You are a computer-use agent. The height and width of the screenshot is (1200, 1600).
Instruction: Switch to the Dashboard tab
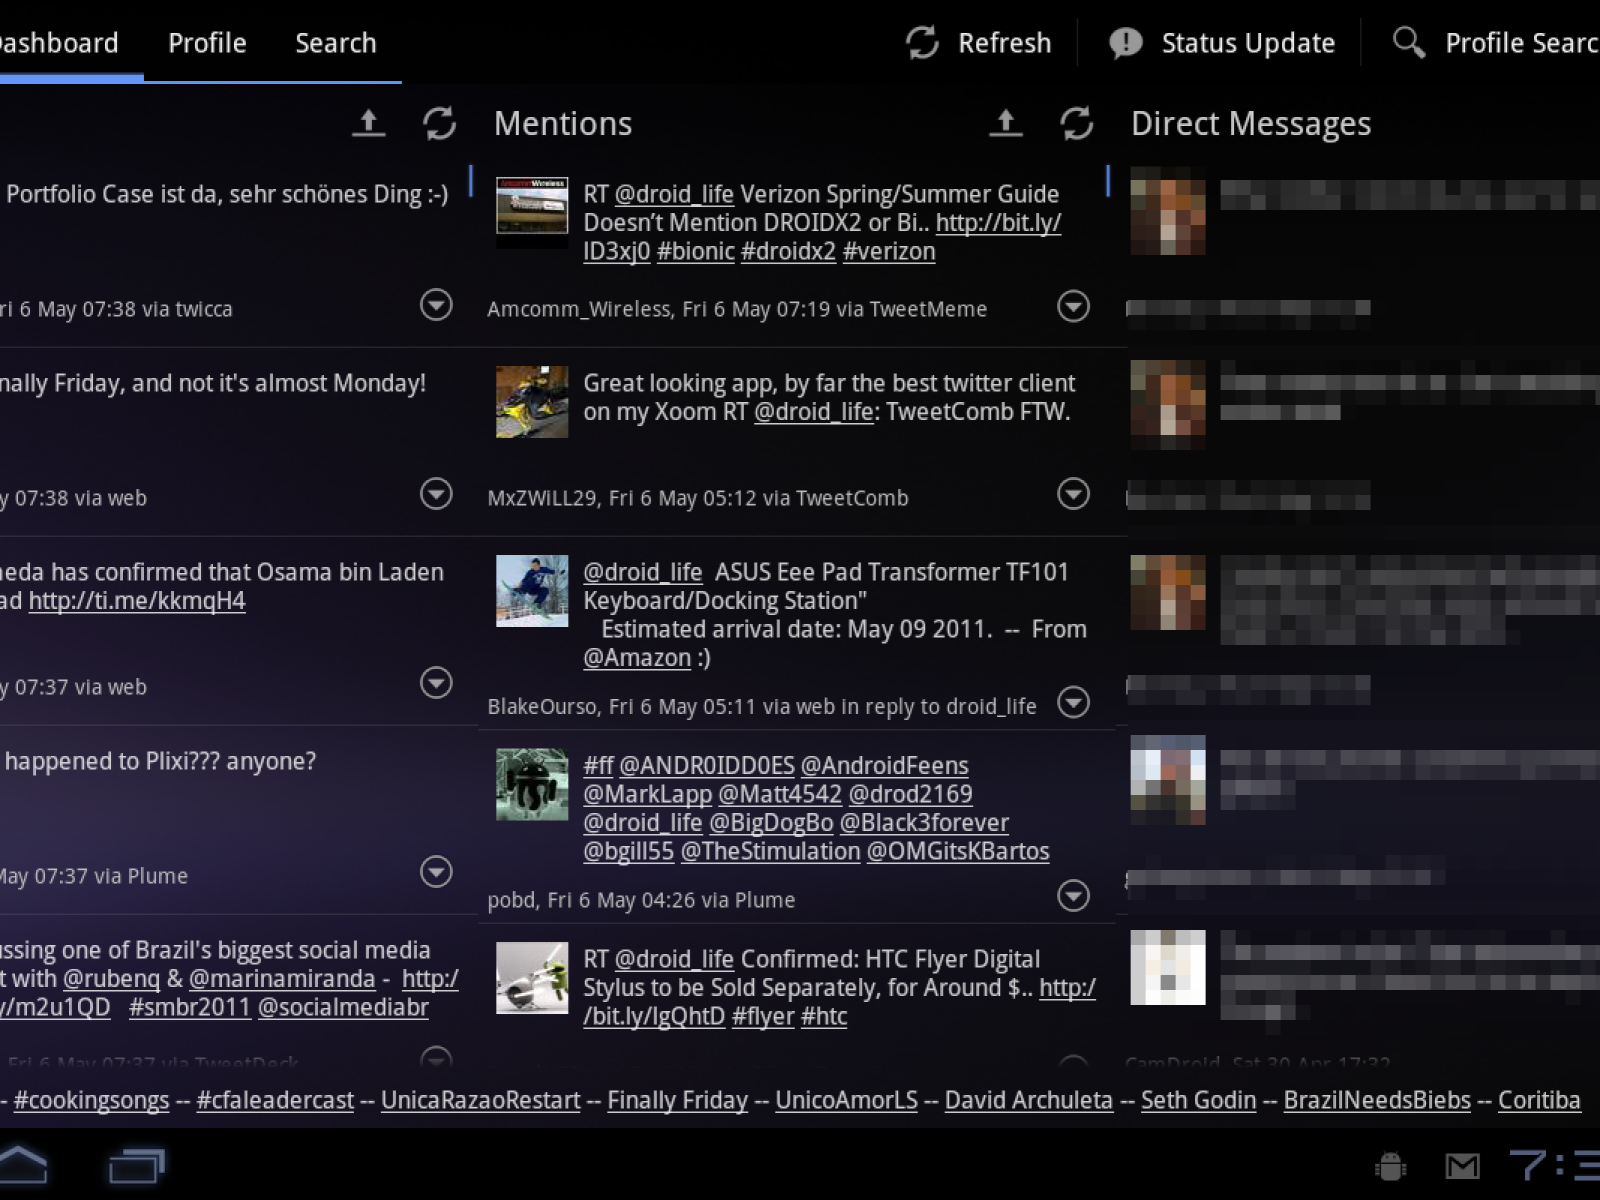coord(59,43)
